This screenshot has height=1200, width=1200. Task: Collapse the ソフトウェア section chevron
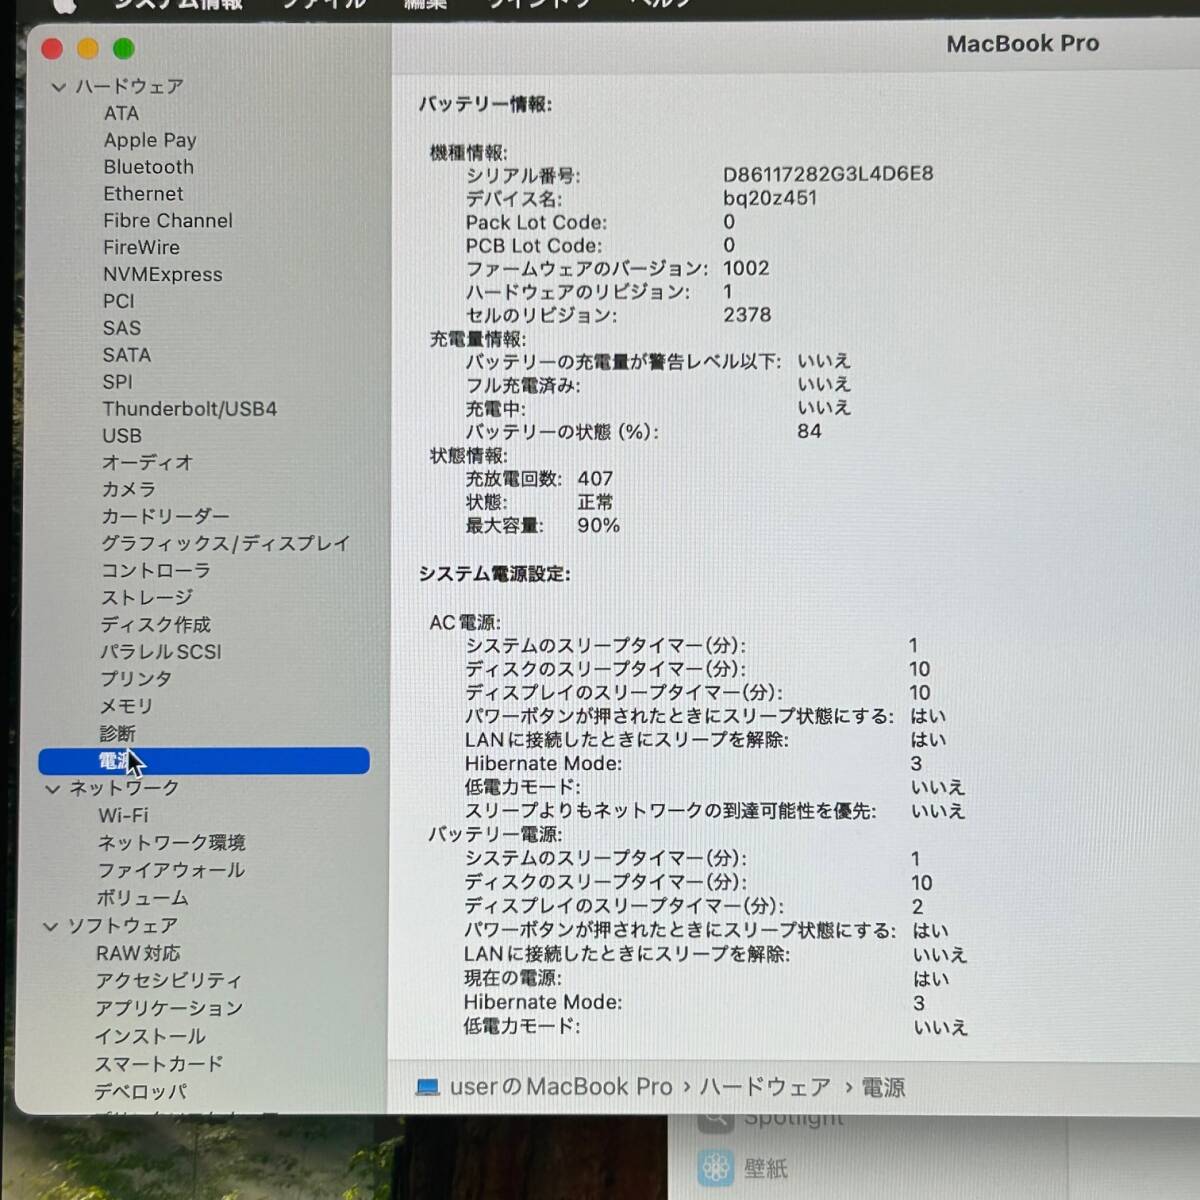click(x=52, y=926)
